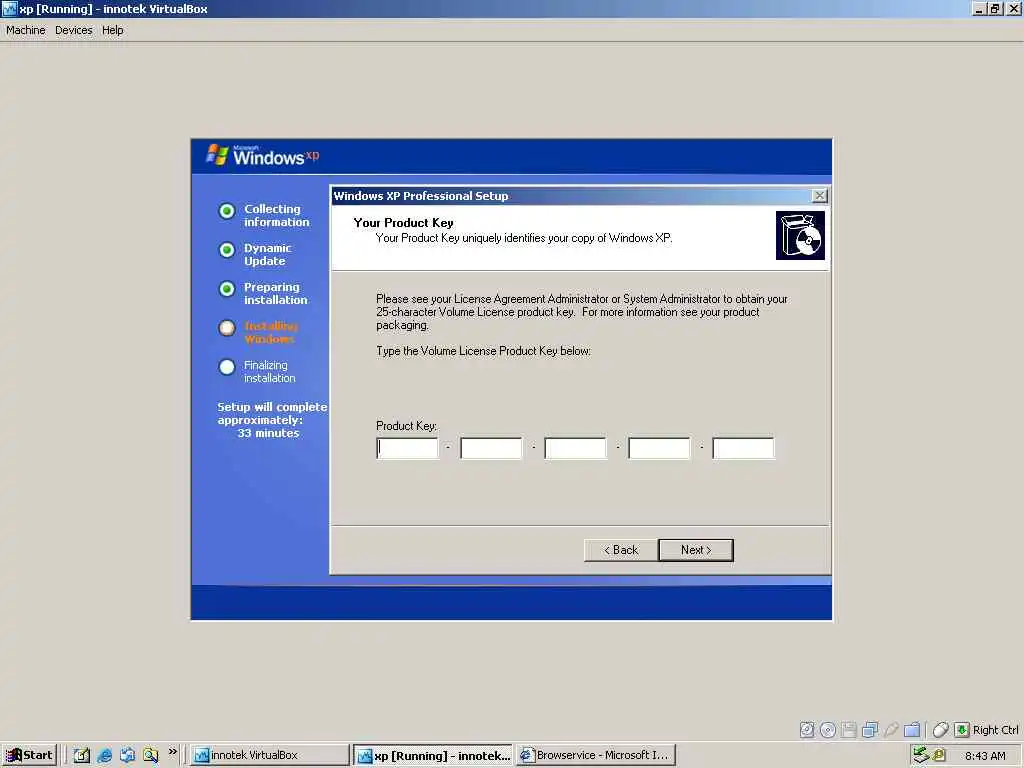Click the Next button in setup
Image resolution: width=1024 pixels, height=768 pixels.
point(696,550)
